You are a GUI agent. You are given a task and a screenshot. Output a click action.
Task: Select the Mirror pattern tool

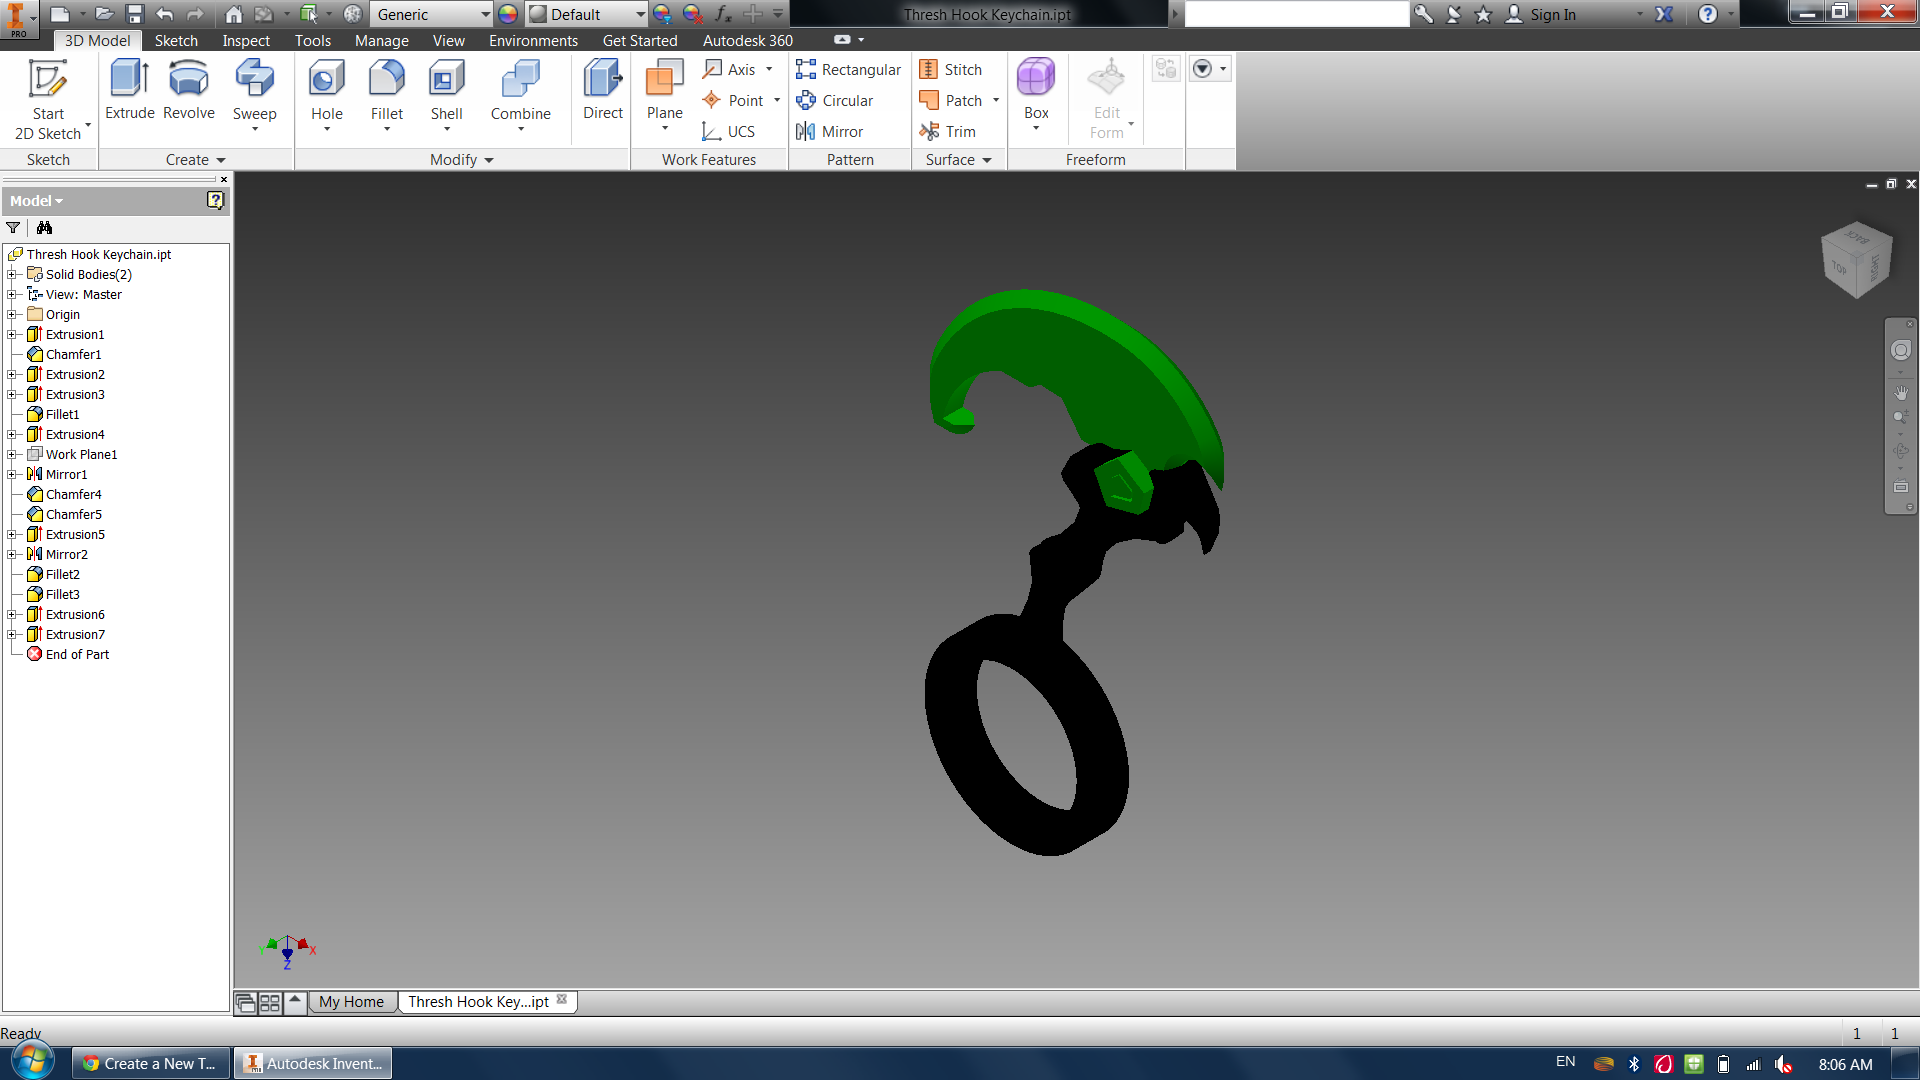(830, 131)
